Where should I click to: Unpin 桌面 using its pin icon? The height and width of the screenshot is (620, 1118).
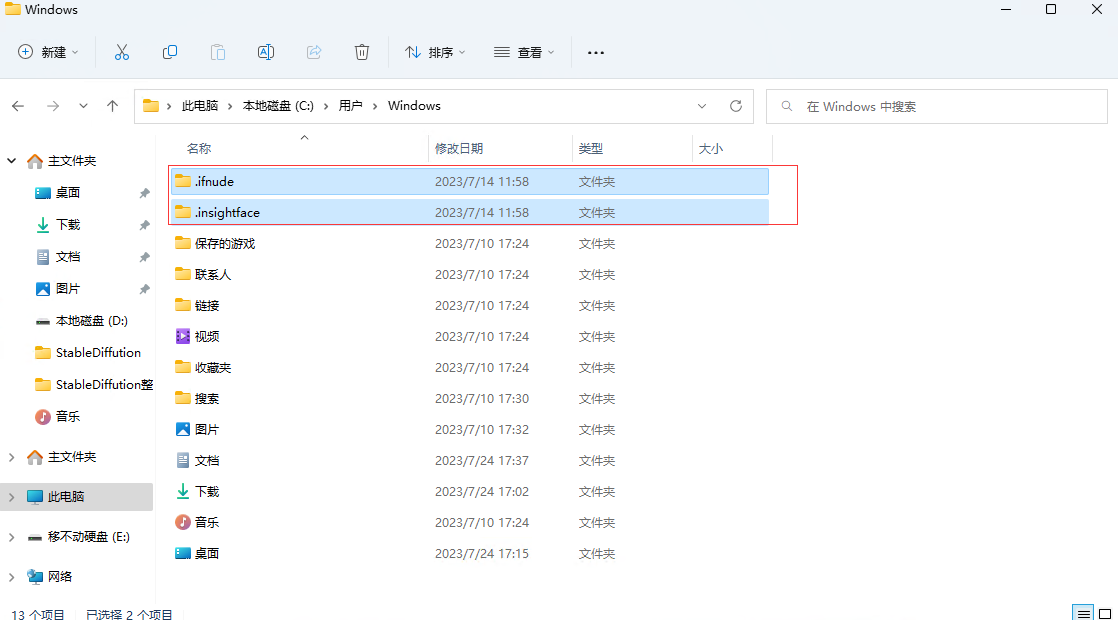pyautogui.click(x=145, y=193)
